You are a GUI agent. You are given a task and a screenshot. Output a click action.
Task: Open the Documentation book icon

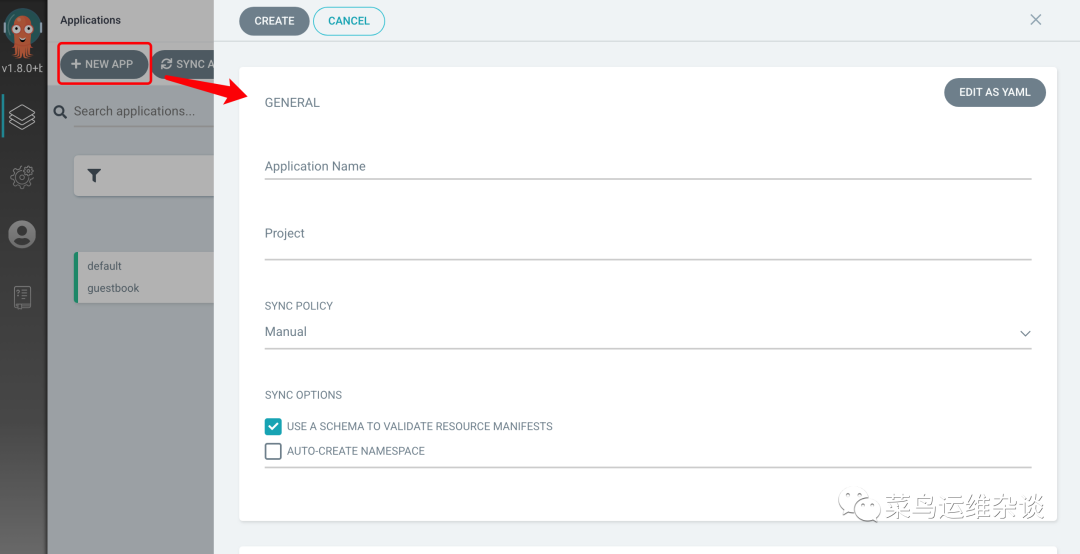pos(22,297)
